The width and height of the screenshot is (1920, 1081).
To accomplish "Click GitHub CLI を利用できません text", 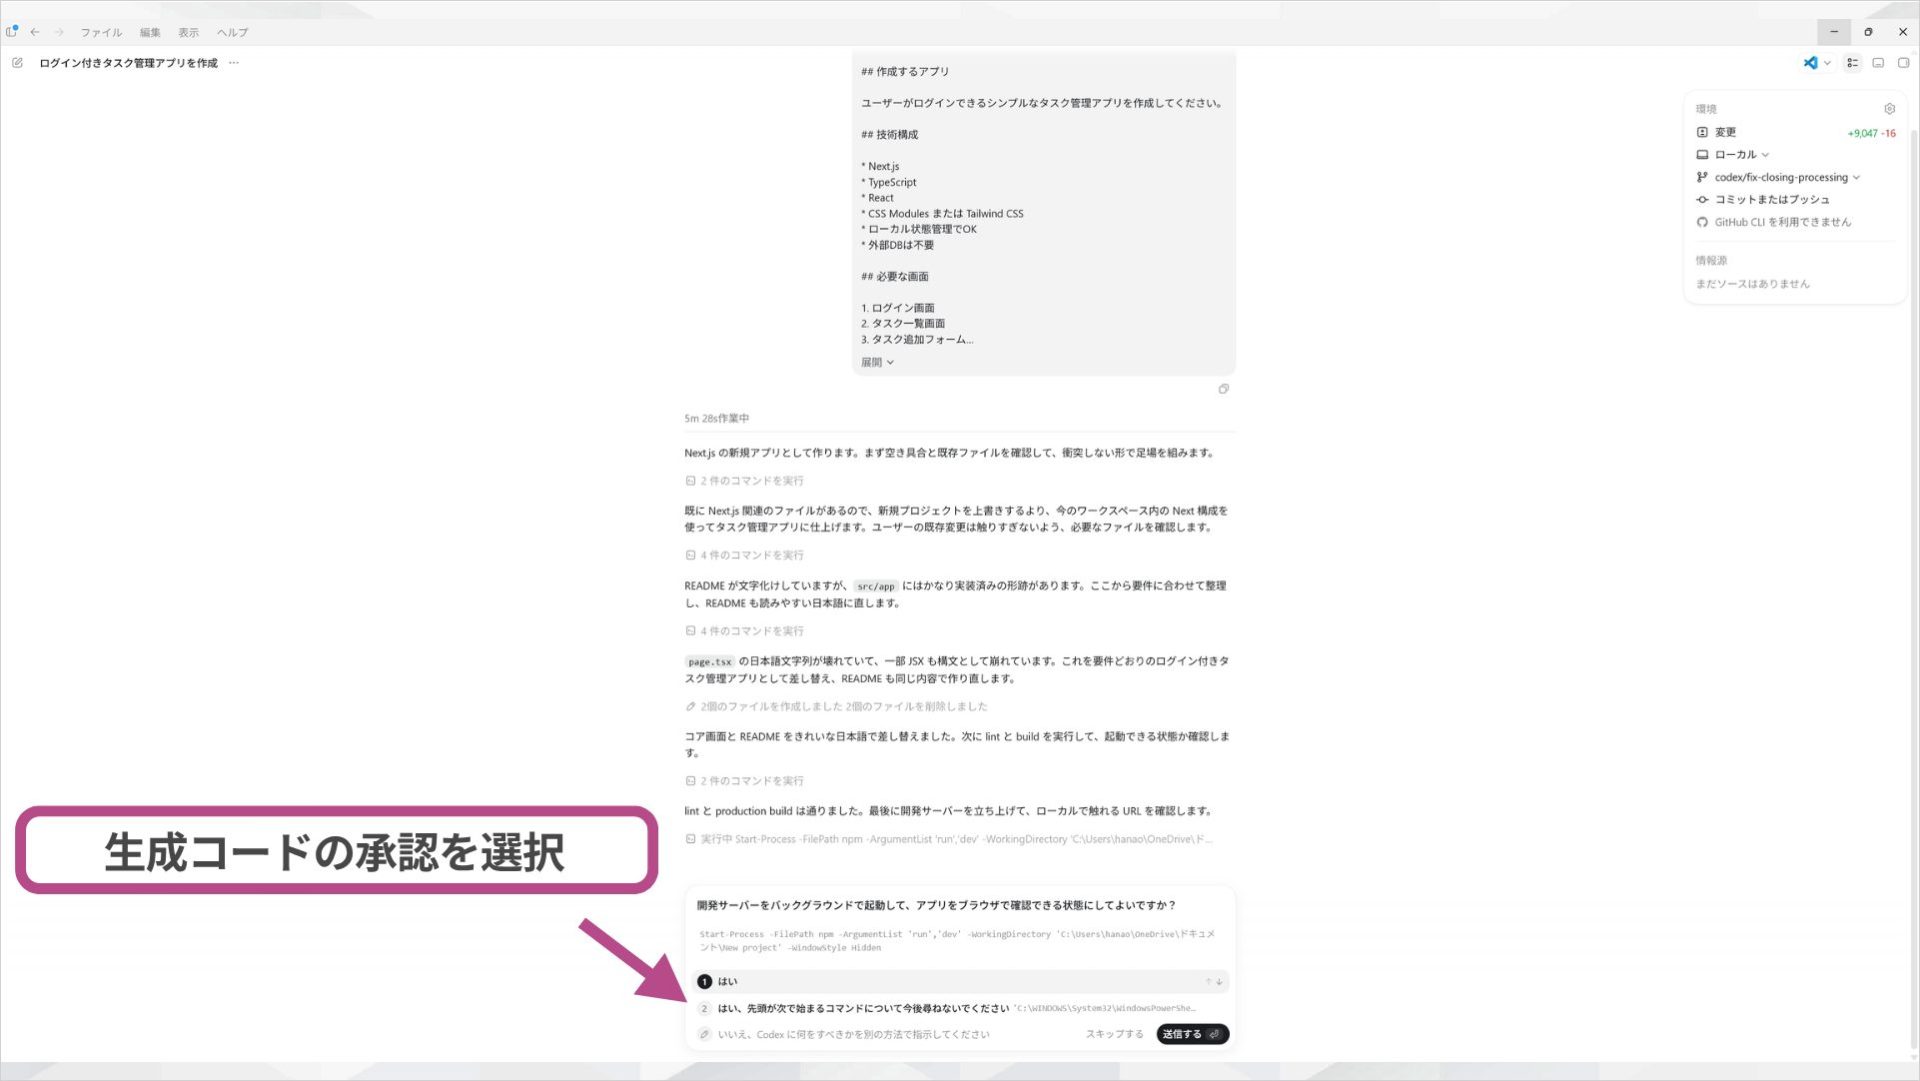I will 1783,222.
